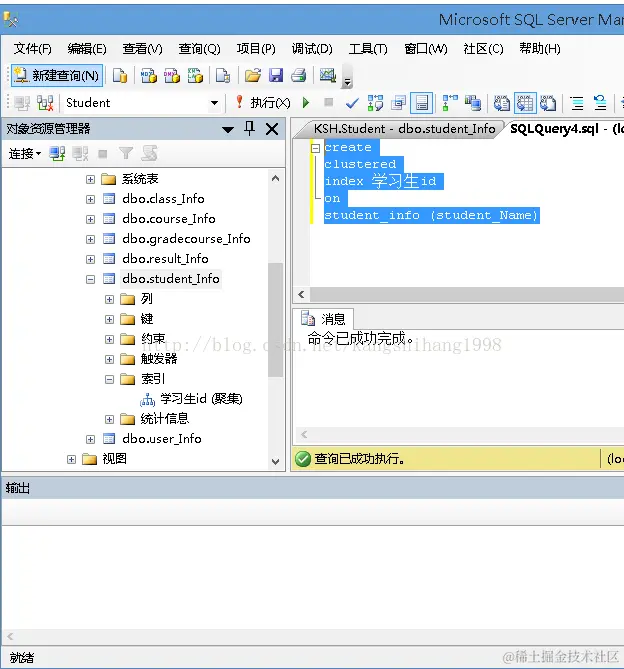Open the Activity Monitor icon
This screenshot has height=669, width=624.
tap(328, 76)
